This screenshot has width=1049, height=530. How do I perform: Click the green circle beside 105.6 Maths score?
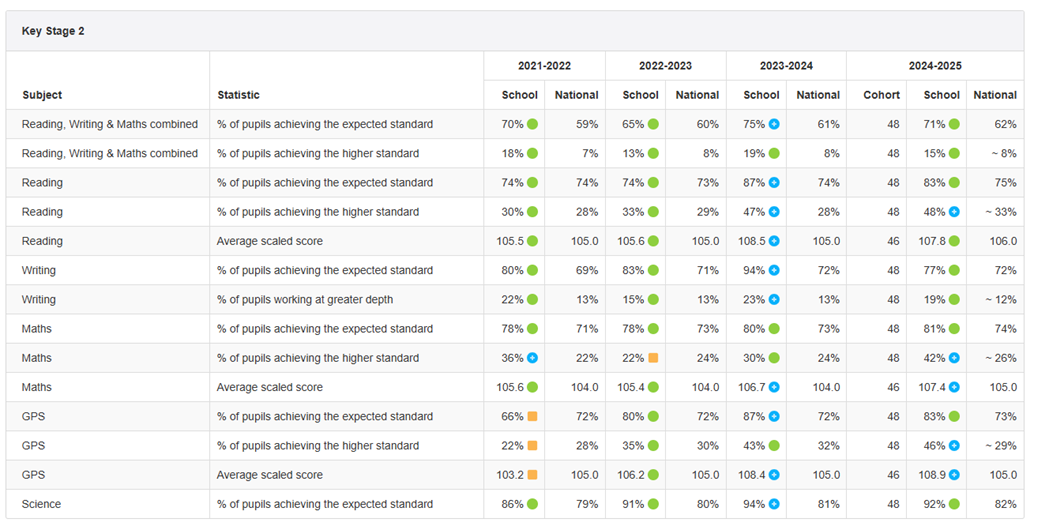point(533,387)
